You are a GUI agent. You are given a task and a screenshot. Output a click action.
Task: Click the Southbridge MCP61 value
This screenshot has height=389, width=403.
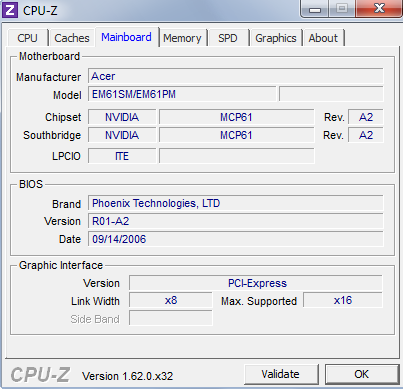(x=237, y=135)
